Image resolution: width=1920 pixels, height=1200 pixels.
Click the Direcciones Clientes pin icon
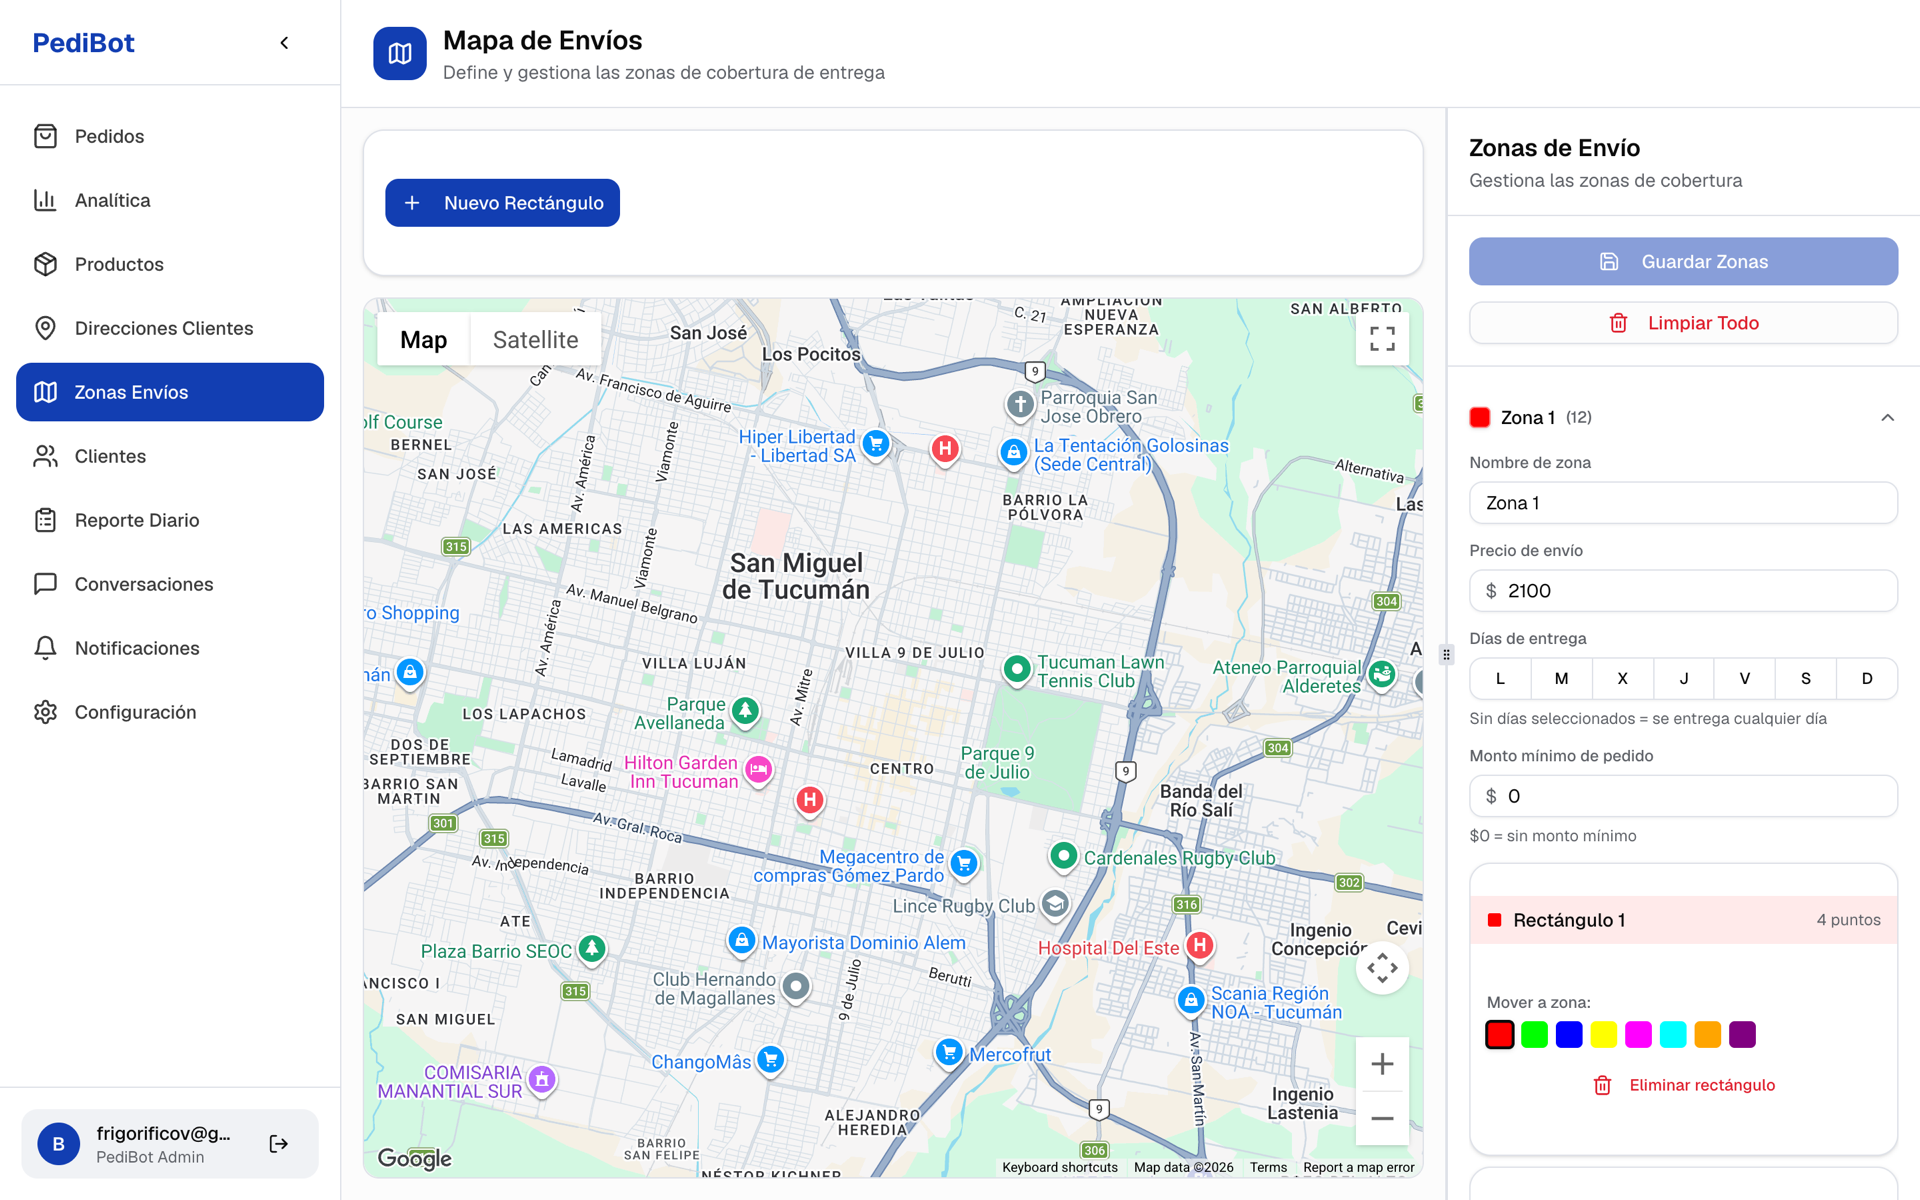pos(45,328)
